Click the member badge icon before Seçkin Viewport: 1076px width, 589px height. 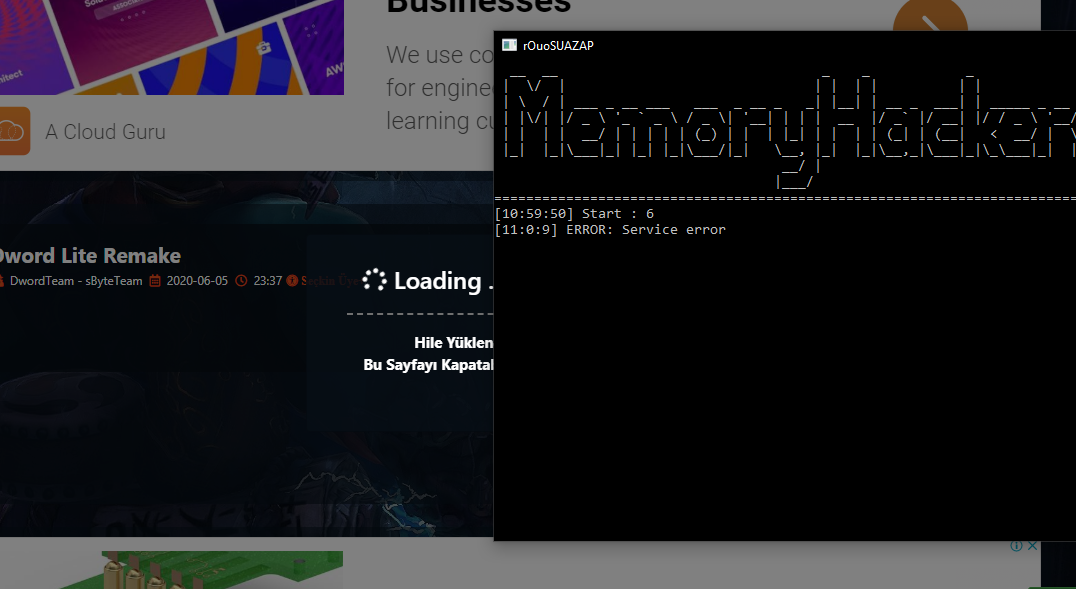click(x=292, y=281)
